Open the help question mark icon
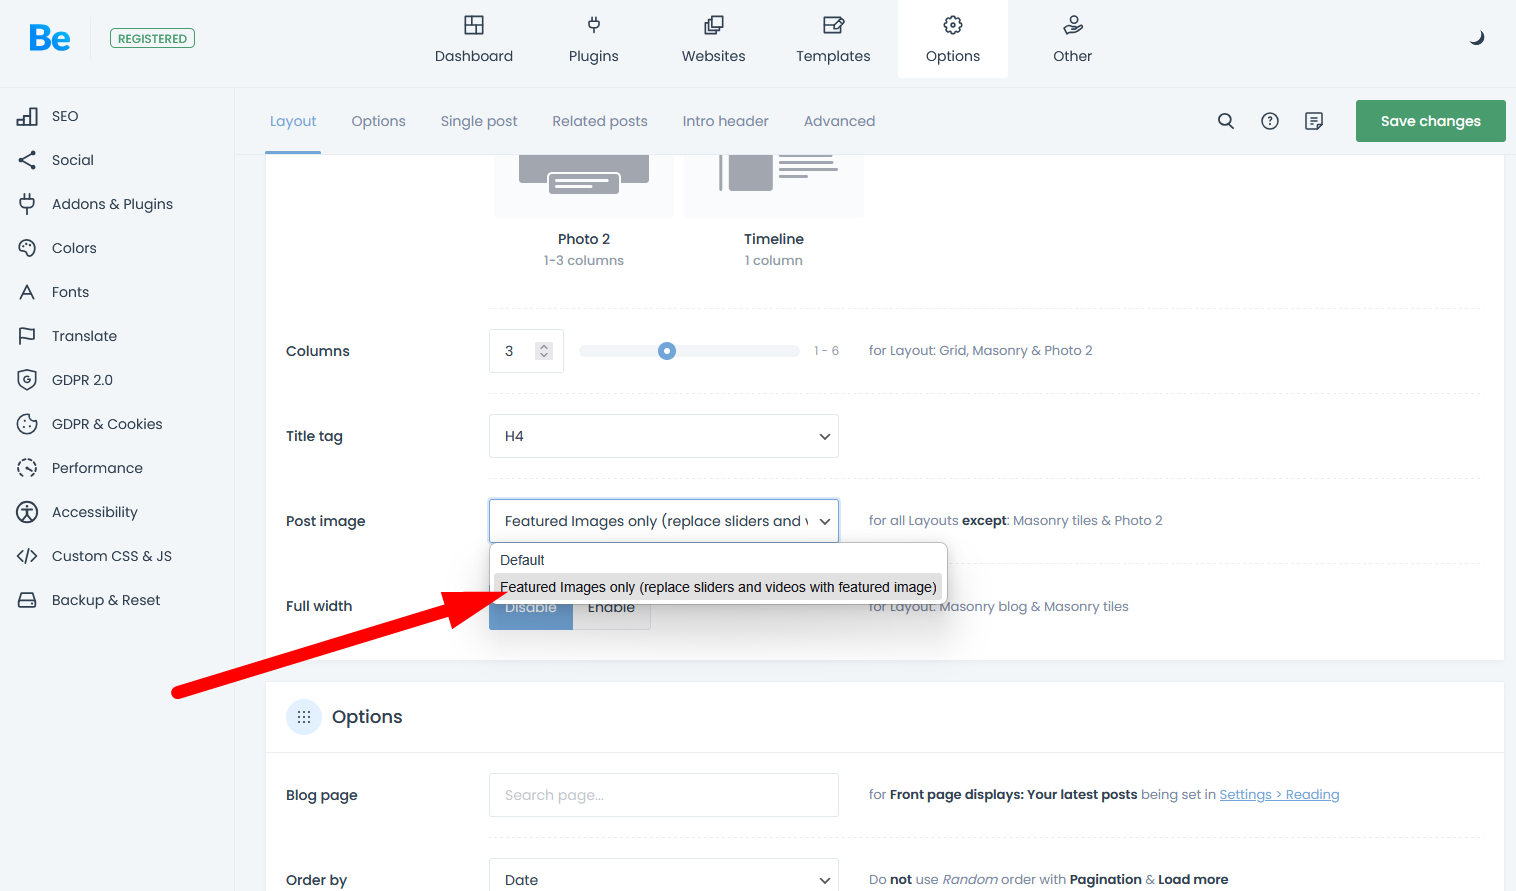 point(1269,121)
